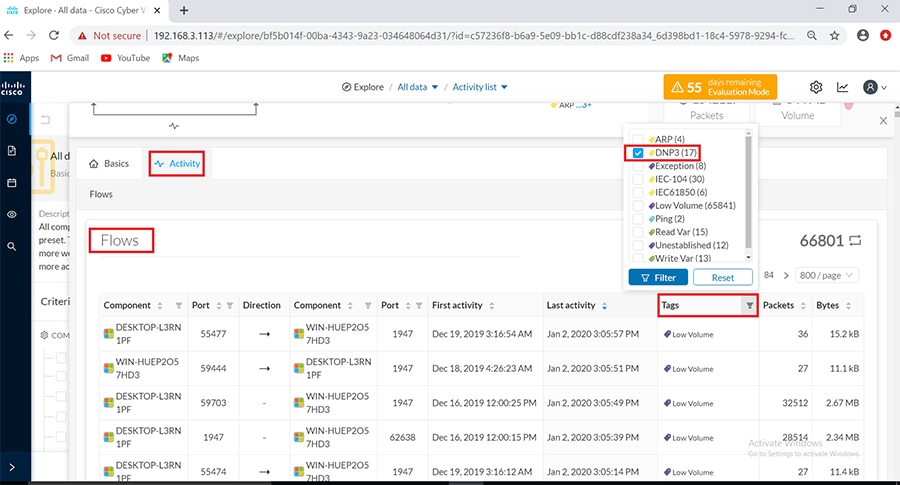
Task: Switch to the Basics tab
Action: coord(109,164)
